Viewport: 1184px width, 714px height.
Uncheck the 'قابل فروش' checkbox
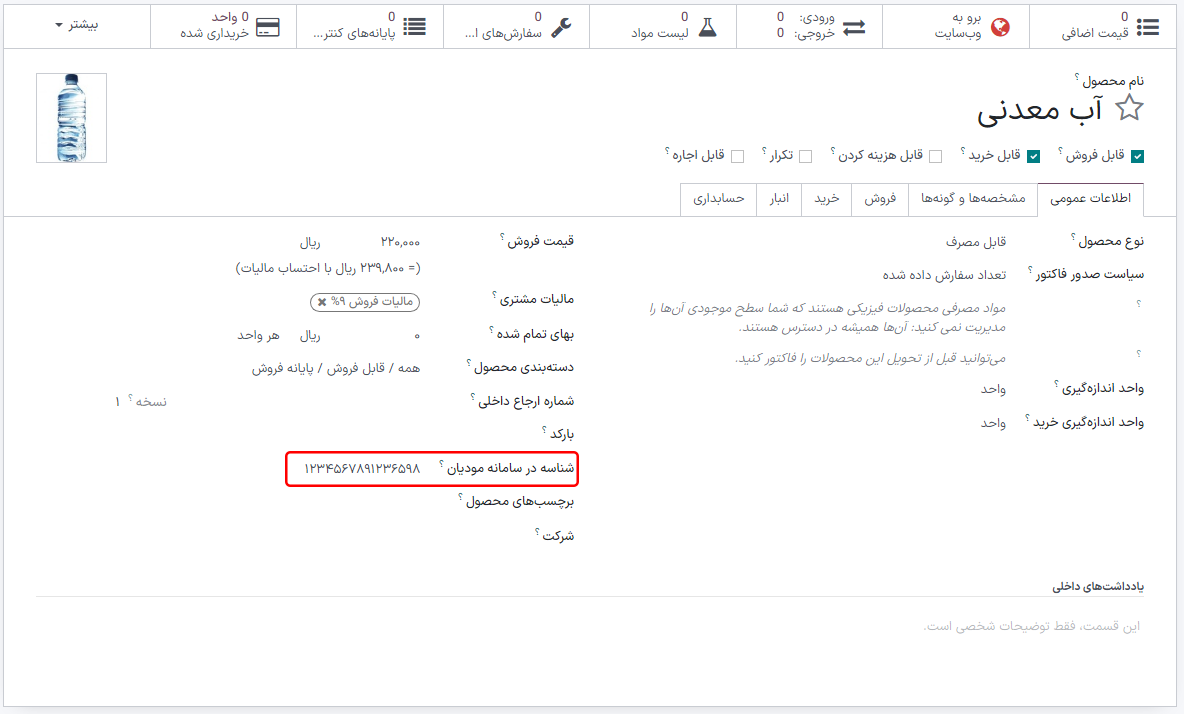tap(1137, 156)
